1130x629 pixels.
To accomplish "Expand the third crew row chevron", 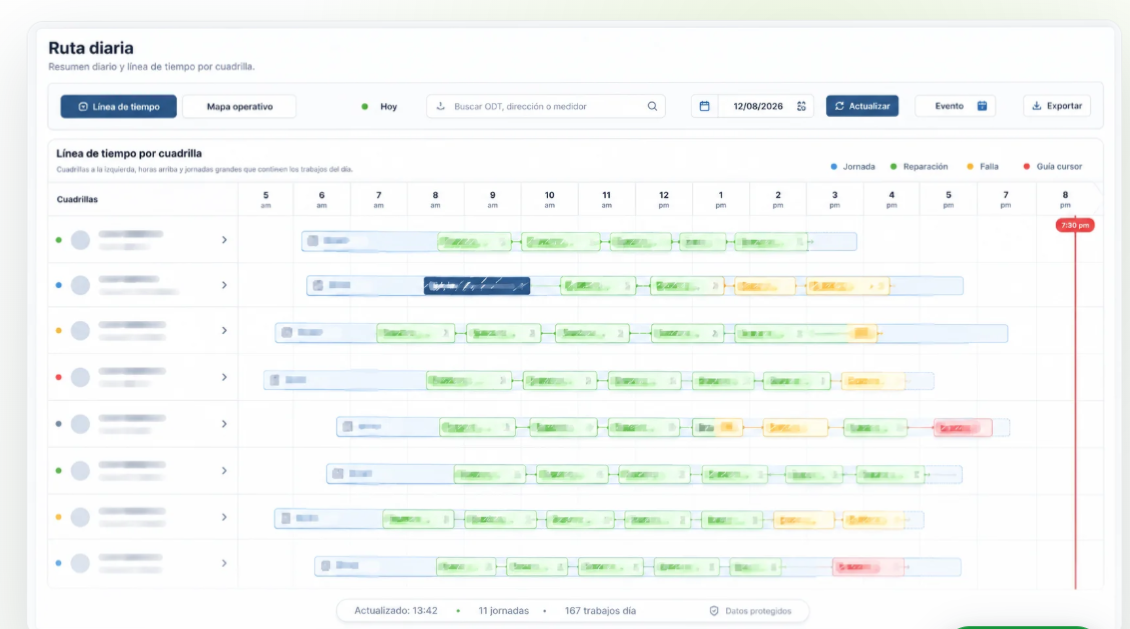I will pyautogui.click(x=224, y=331).
